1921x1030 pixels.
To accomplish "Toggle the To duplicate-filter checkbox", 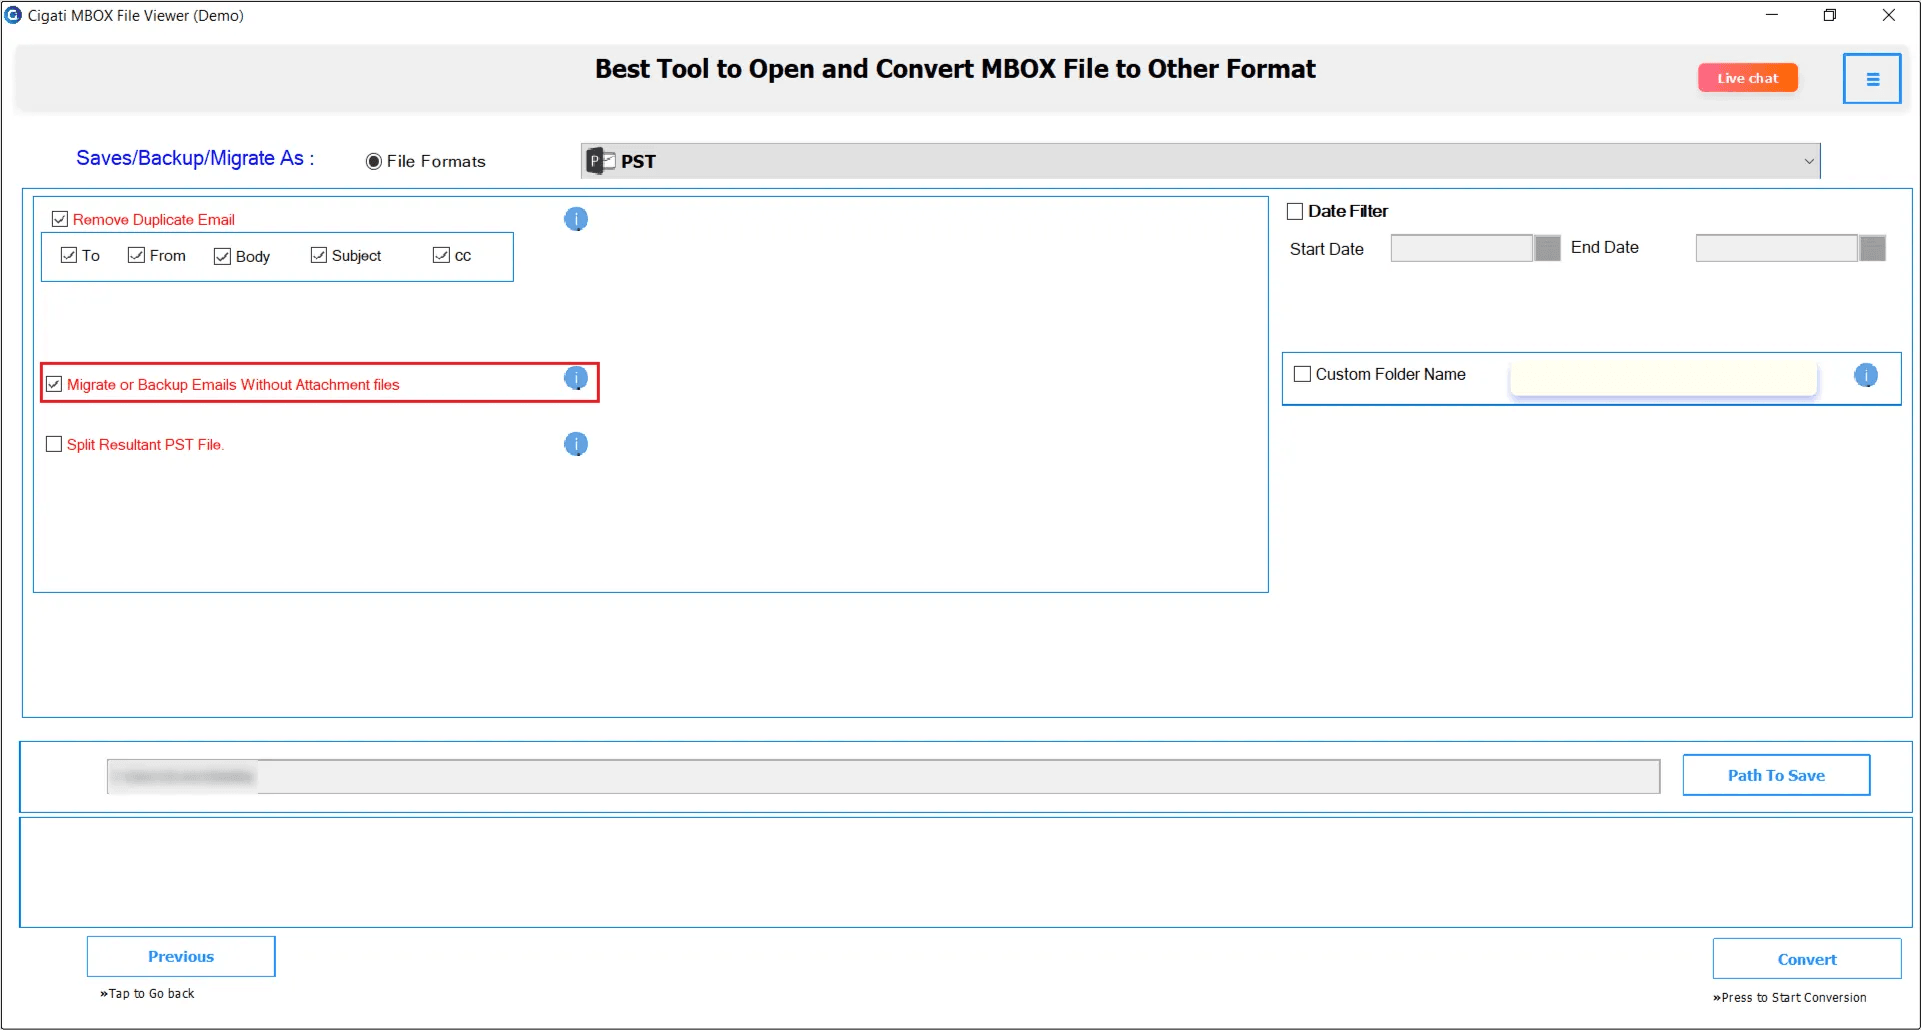I will tap(69, 255).
